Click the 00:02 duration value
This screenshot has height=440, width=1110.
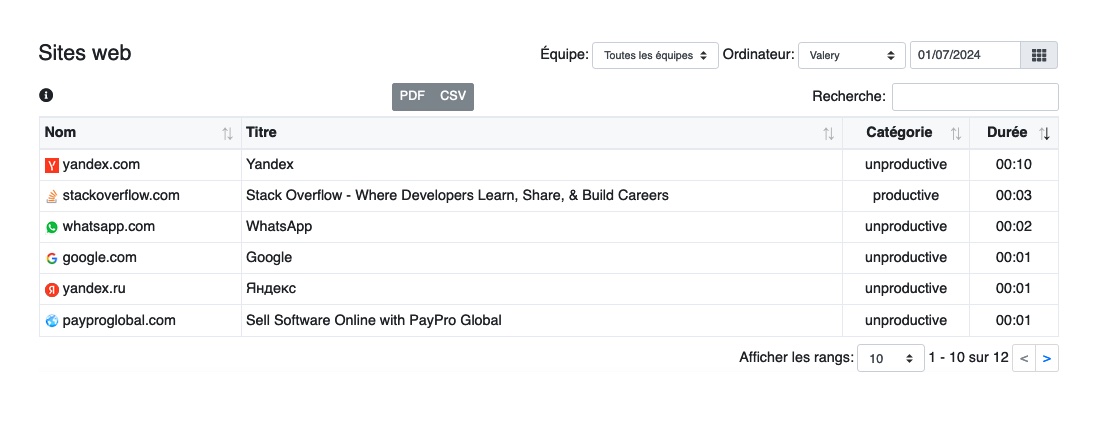[1014, 226]
